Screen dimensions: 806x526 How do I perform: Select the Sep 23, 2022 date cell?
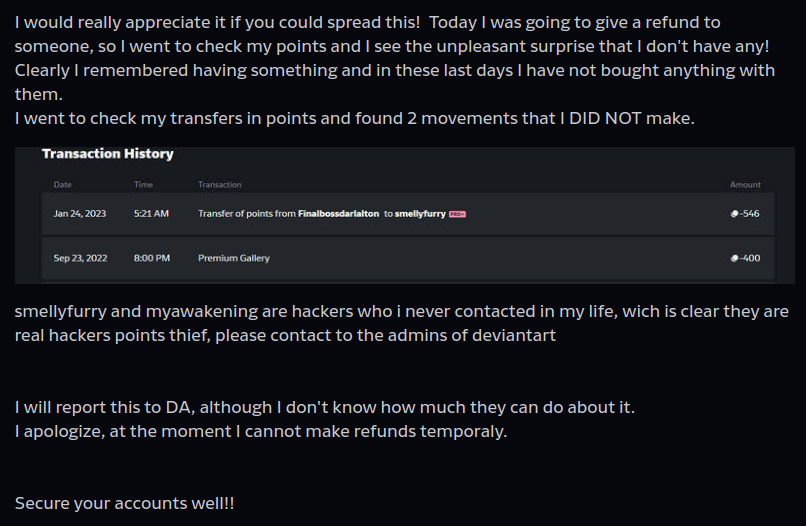point(79,258)
